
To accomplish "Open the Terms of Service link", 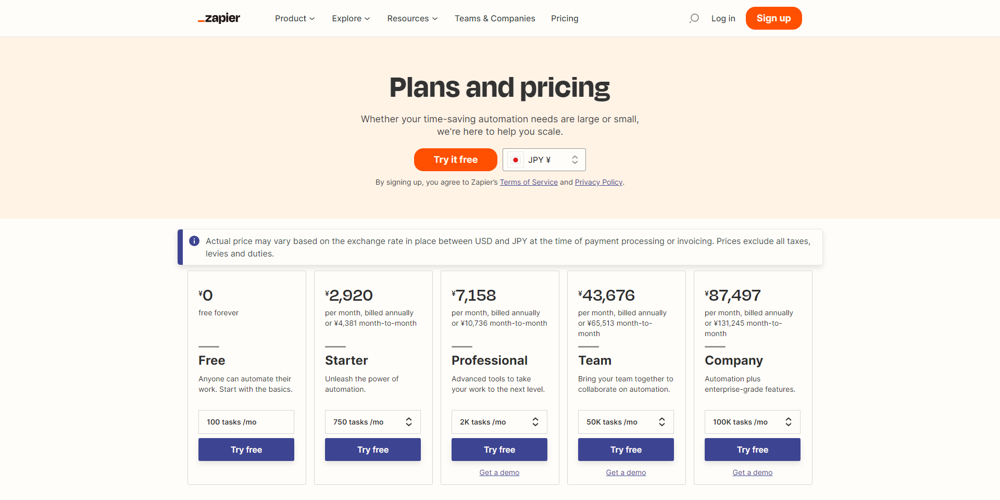I will [x=528, y=182].
